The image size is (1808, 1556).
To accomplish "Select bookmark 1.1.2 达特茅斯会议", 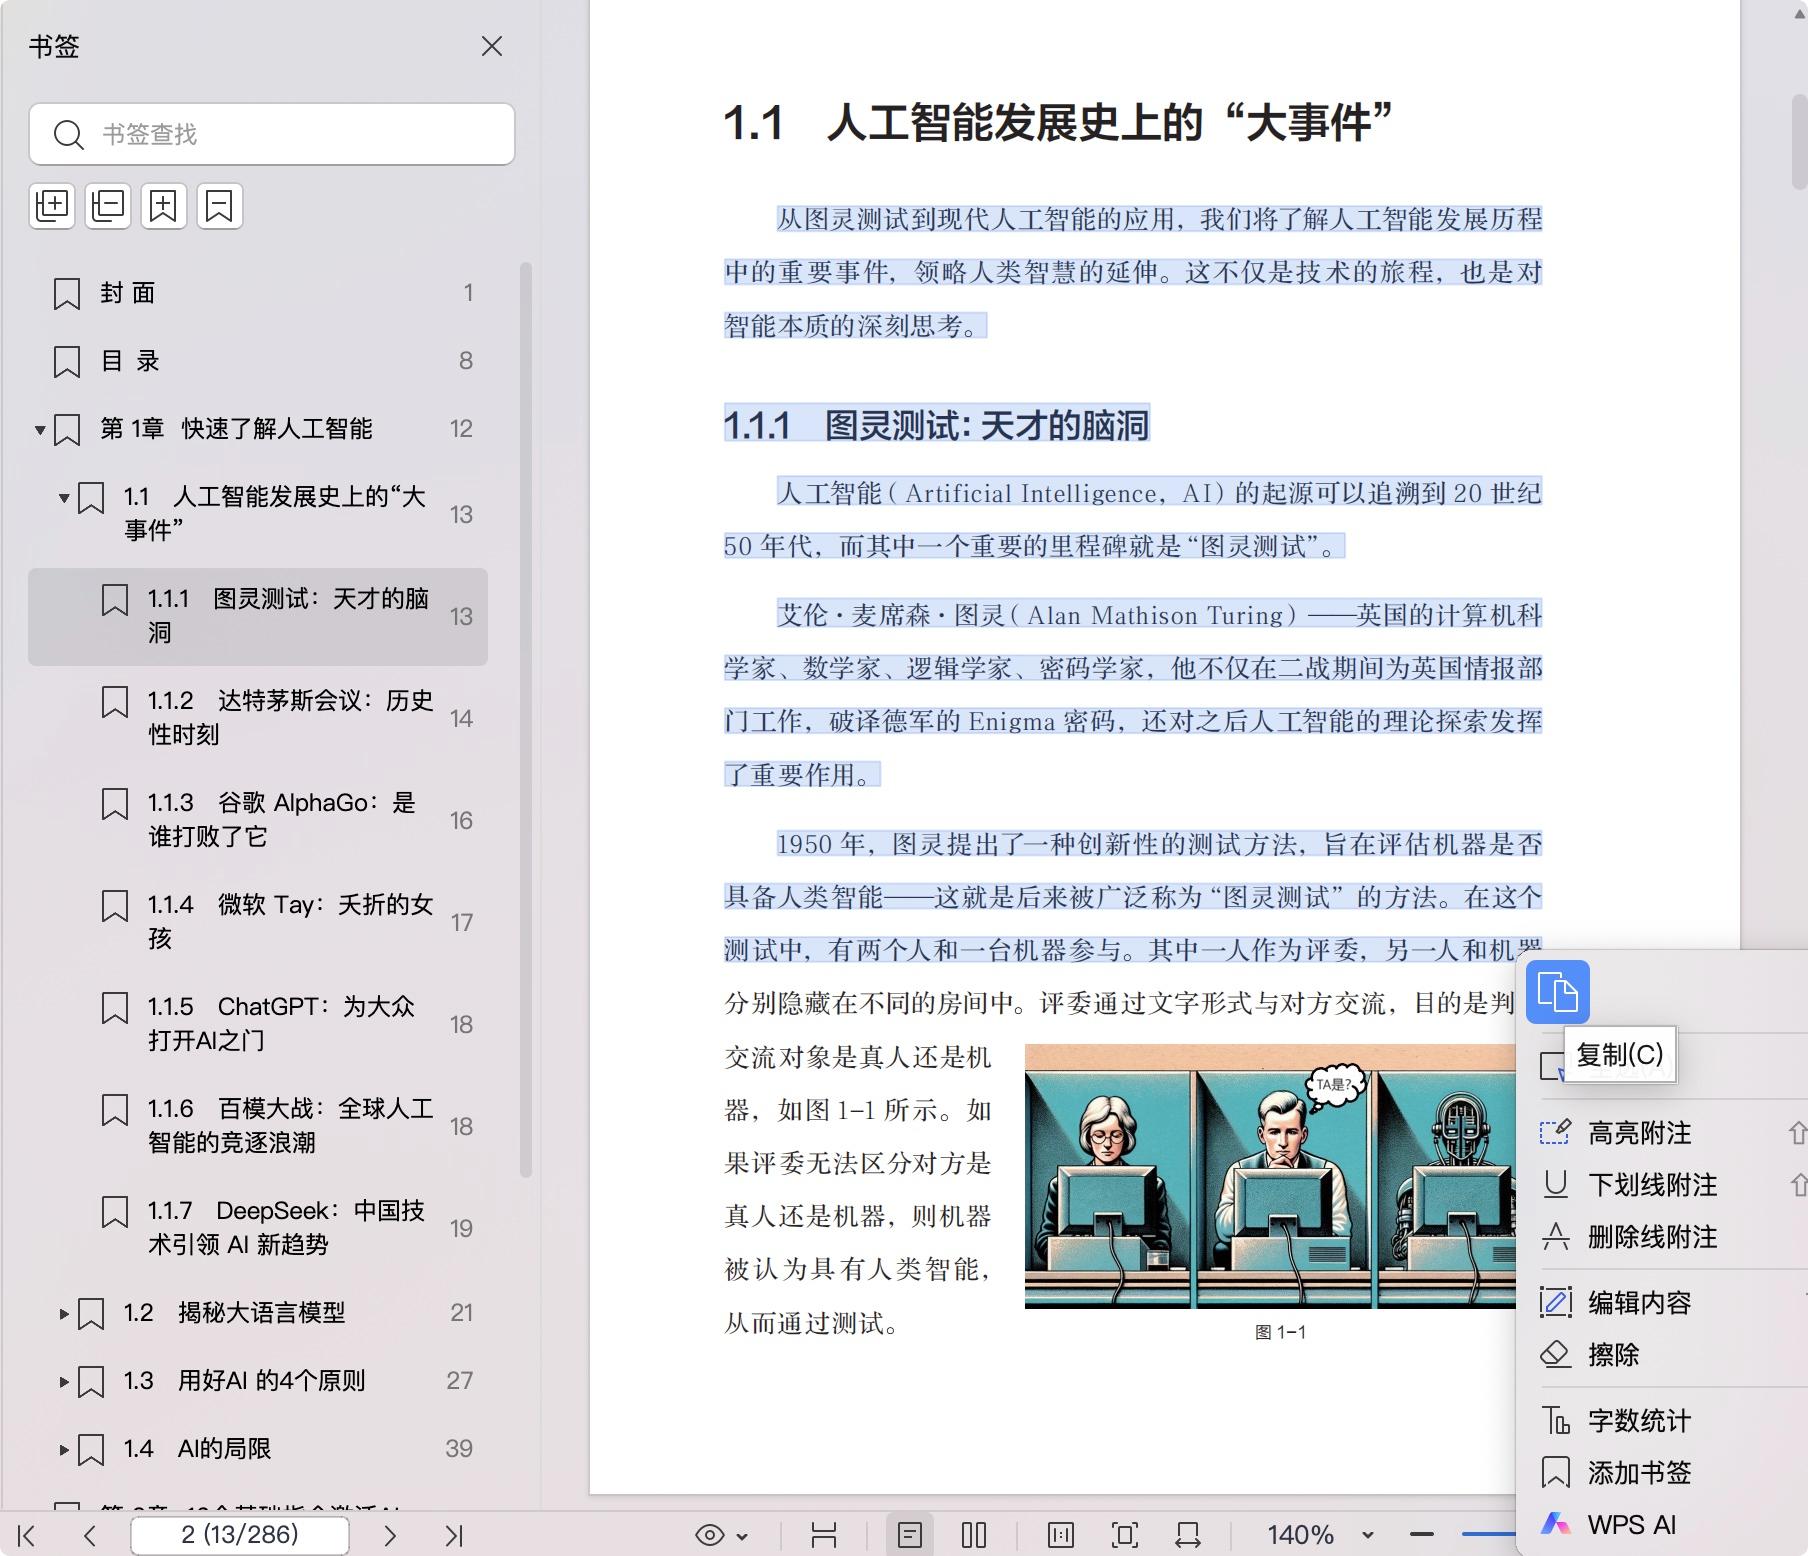I will (258, 718).
